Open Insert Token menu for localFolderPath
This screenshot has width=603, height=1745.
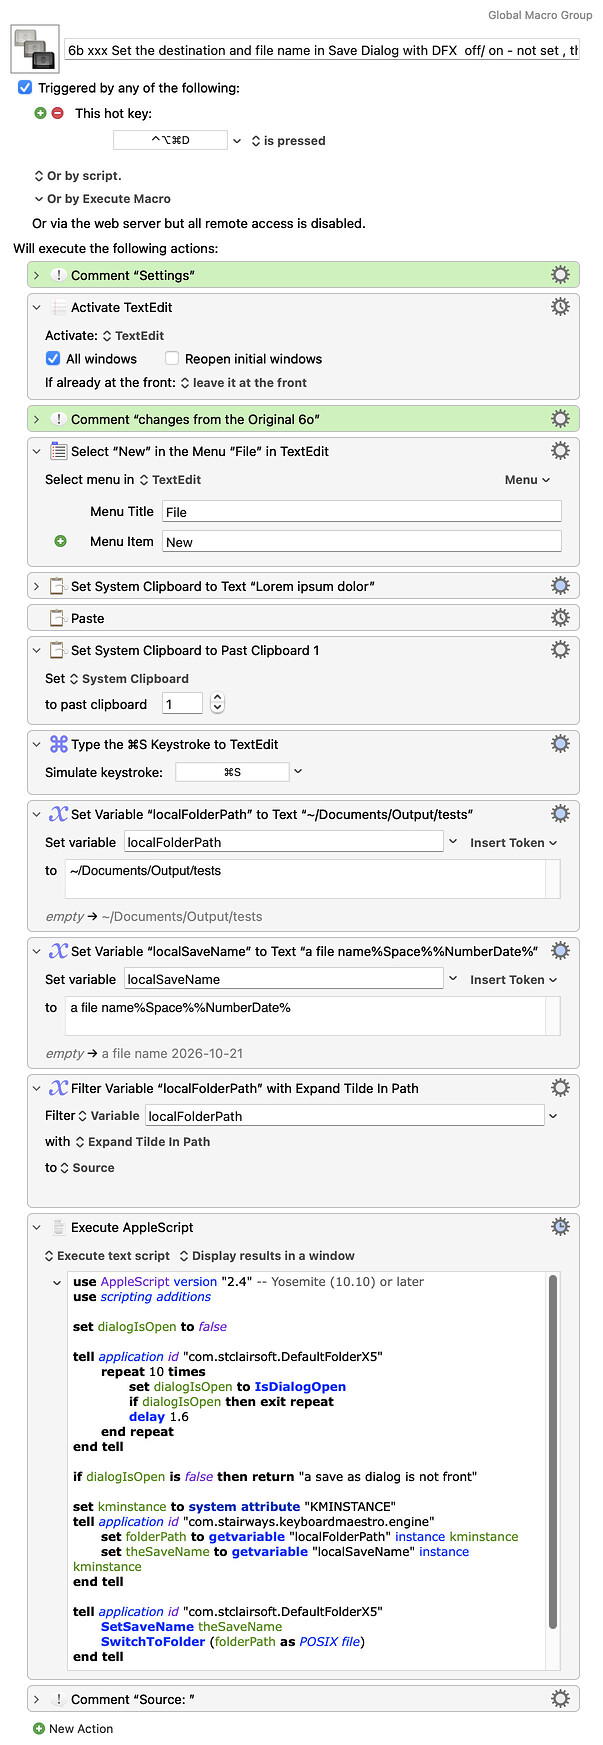tap(514, 843)
